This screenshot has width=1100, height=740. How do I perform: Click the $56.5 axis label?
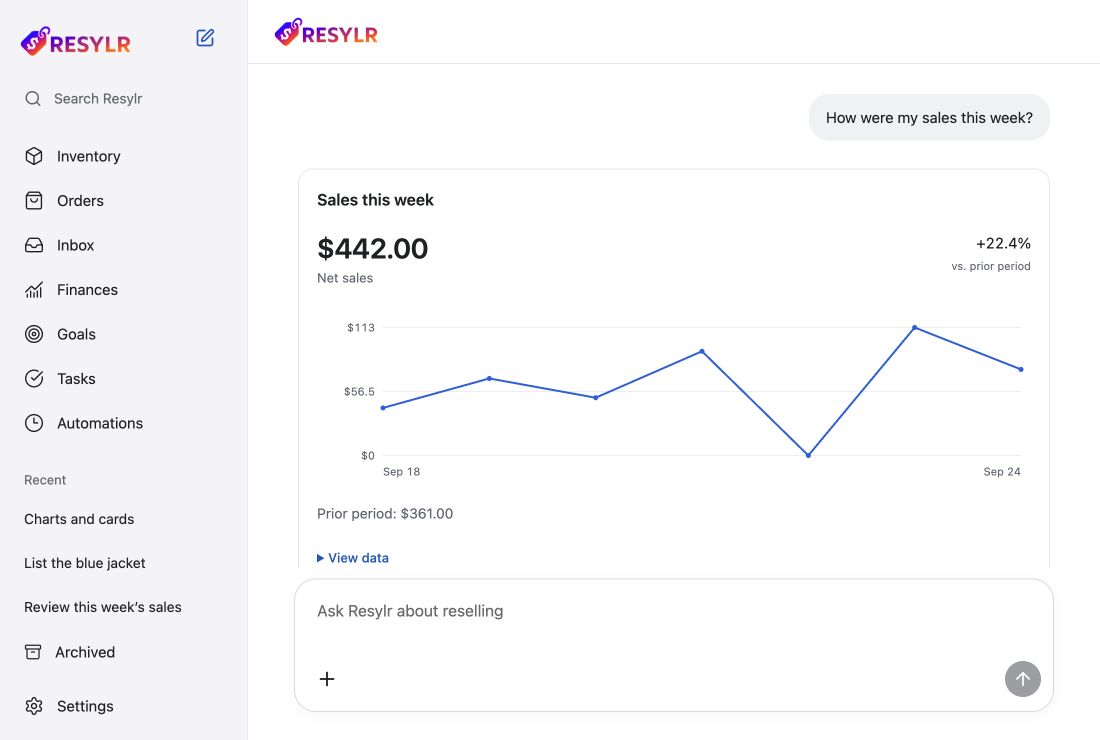click(x=359, y=391)
